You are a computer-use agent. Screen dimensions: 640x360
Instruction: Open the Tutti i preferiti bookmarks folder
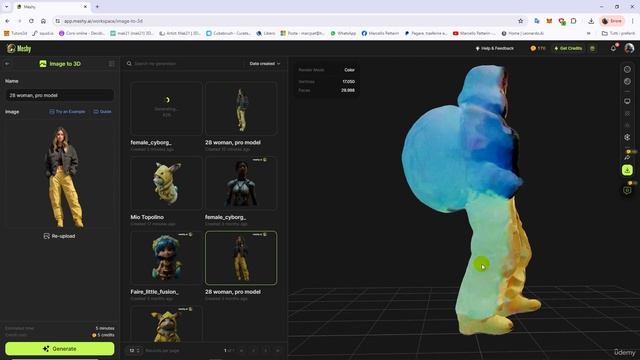(x=618, y=33)
